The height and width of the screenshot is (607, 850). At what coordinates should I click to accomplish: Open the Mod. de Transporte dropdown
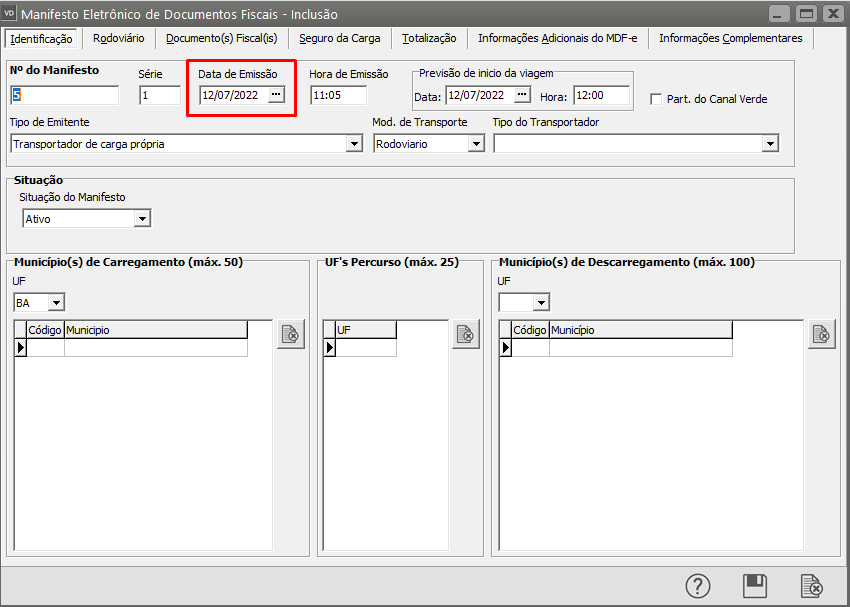click(x=476, y=144)
